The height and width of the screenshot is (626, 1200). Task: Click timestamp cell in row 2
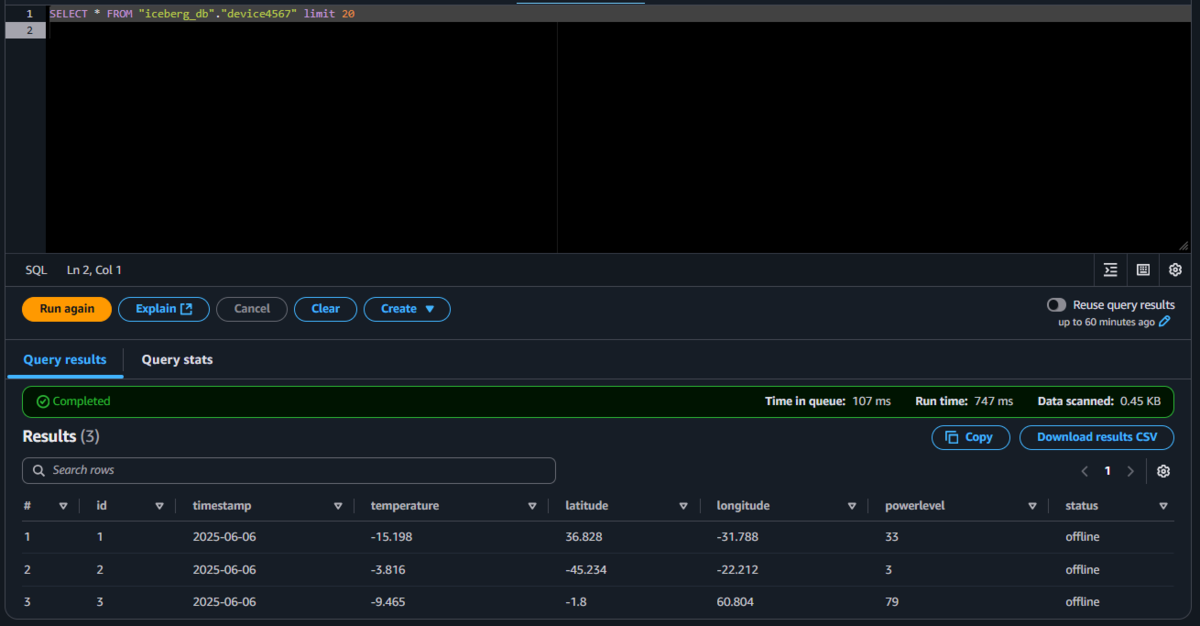click(x=225, y=570)
